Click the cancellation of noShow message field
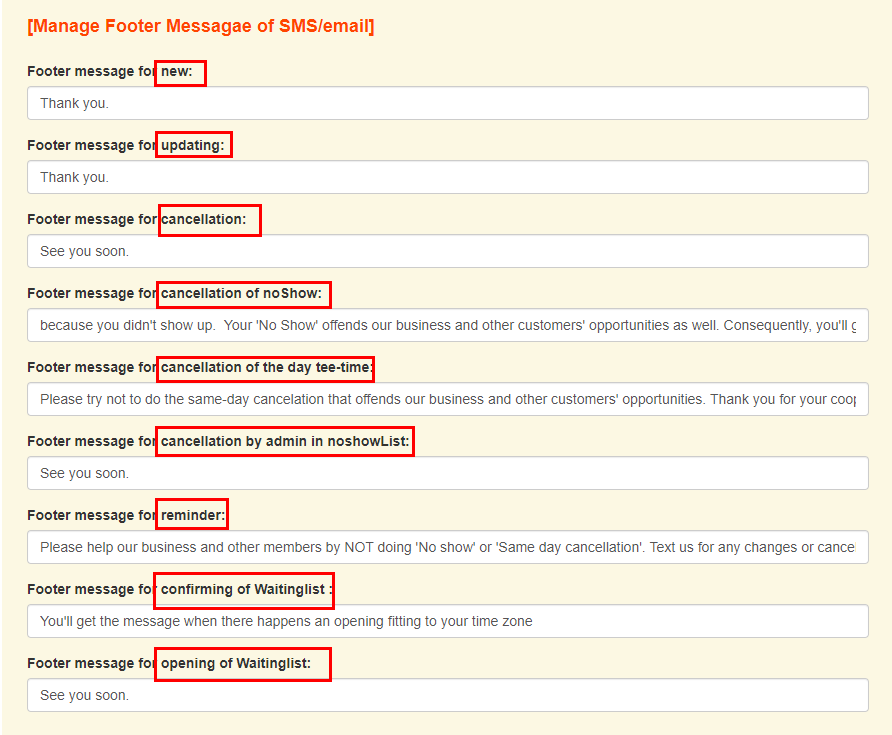 click(x=447, y=325)
